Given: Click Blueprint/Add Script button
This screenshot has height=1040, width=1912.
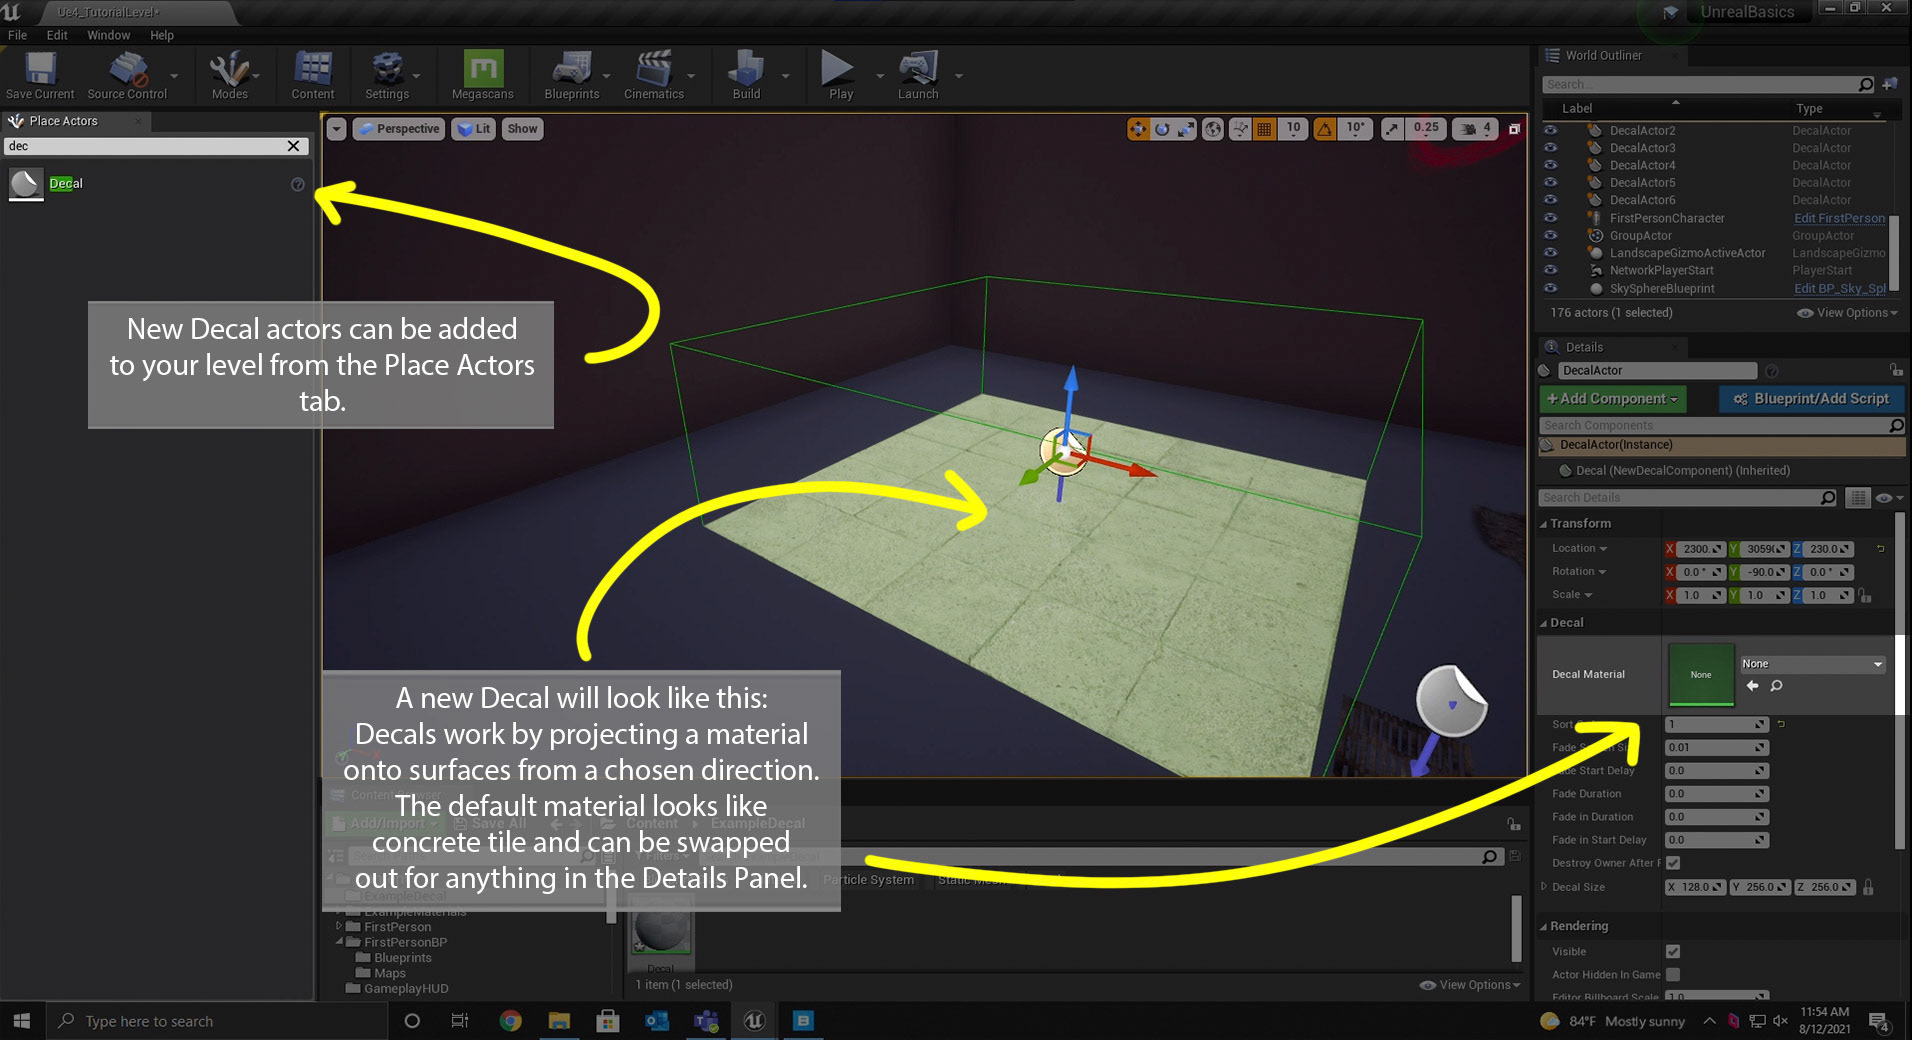Looking at the screenshot, I should (x=1811, y=399).
